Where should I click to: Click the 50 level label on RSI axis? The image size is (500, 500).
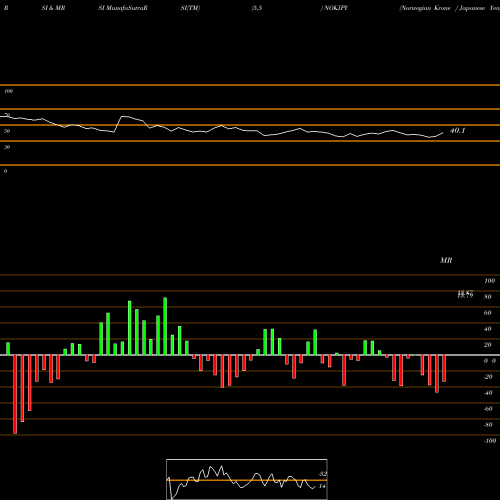[7, 131]
